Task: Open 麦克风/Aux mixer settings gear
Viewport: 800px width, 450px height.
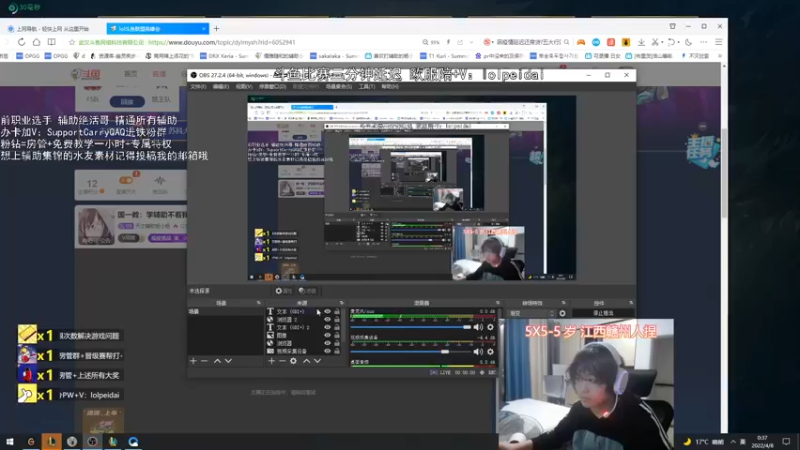Action: (x=490, y=327)
